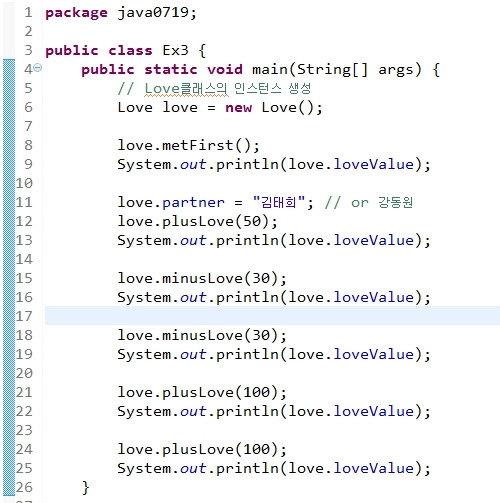Click the class name 'Ex3'
Image resolution: width=500 pixels, height=503 pixels.
click(175, 51)
